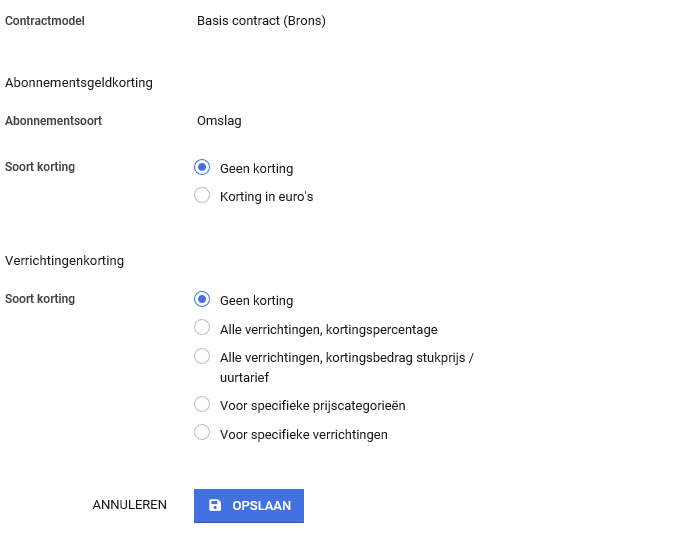This screenshot has height=534, width=686.
Task: Click the 'Contractmodel' field label
Action: (x=45, y=21)
